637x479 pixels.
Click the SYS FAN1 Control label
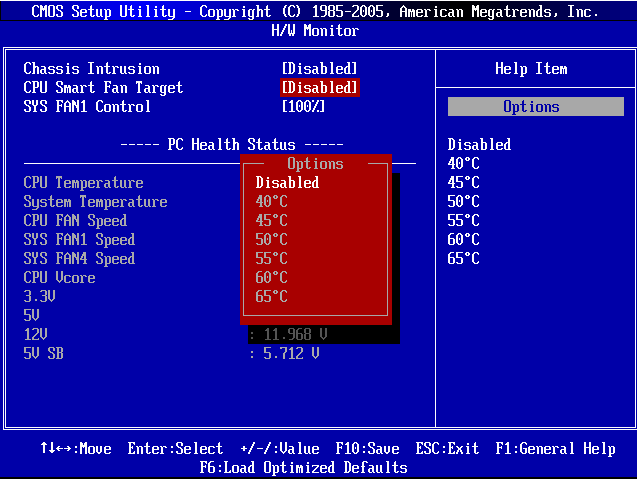point(87,106)
